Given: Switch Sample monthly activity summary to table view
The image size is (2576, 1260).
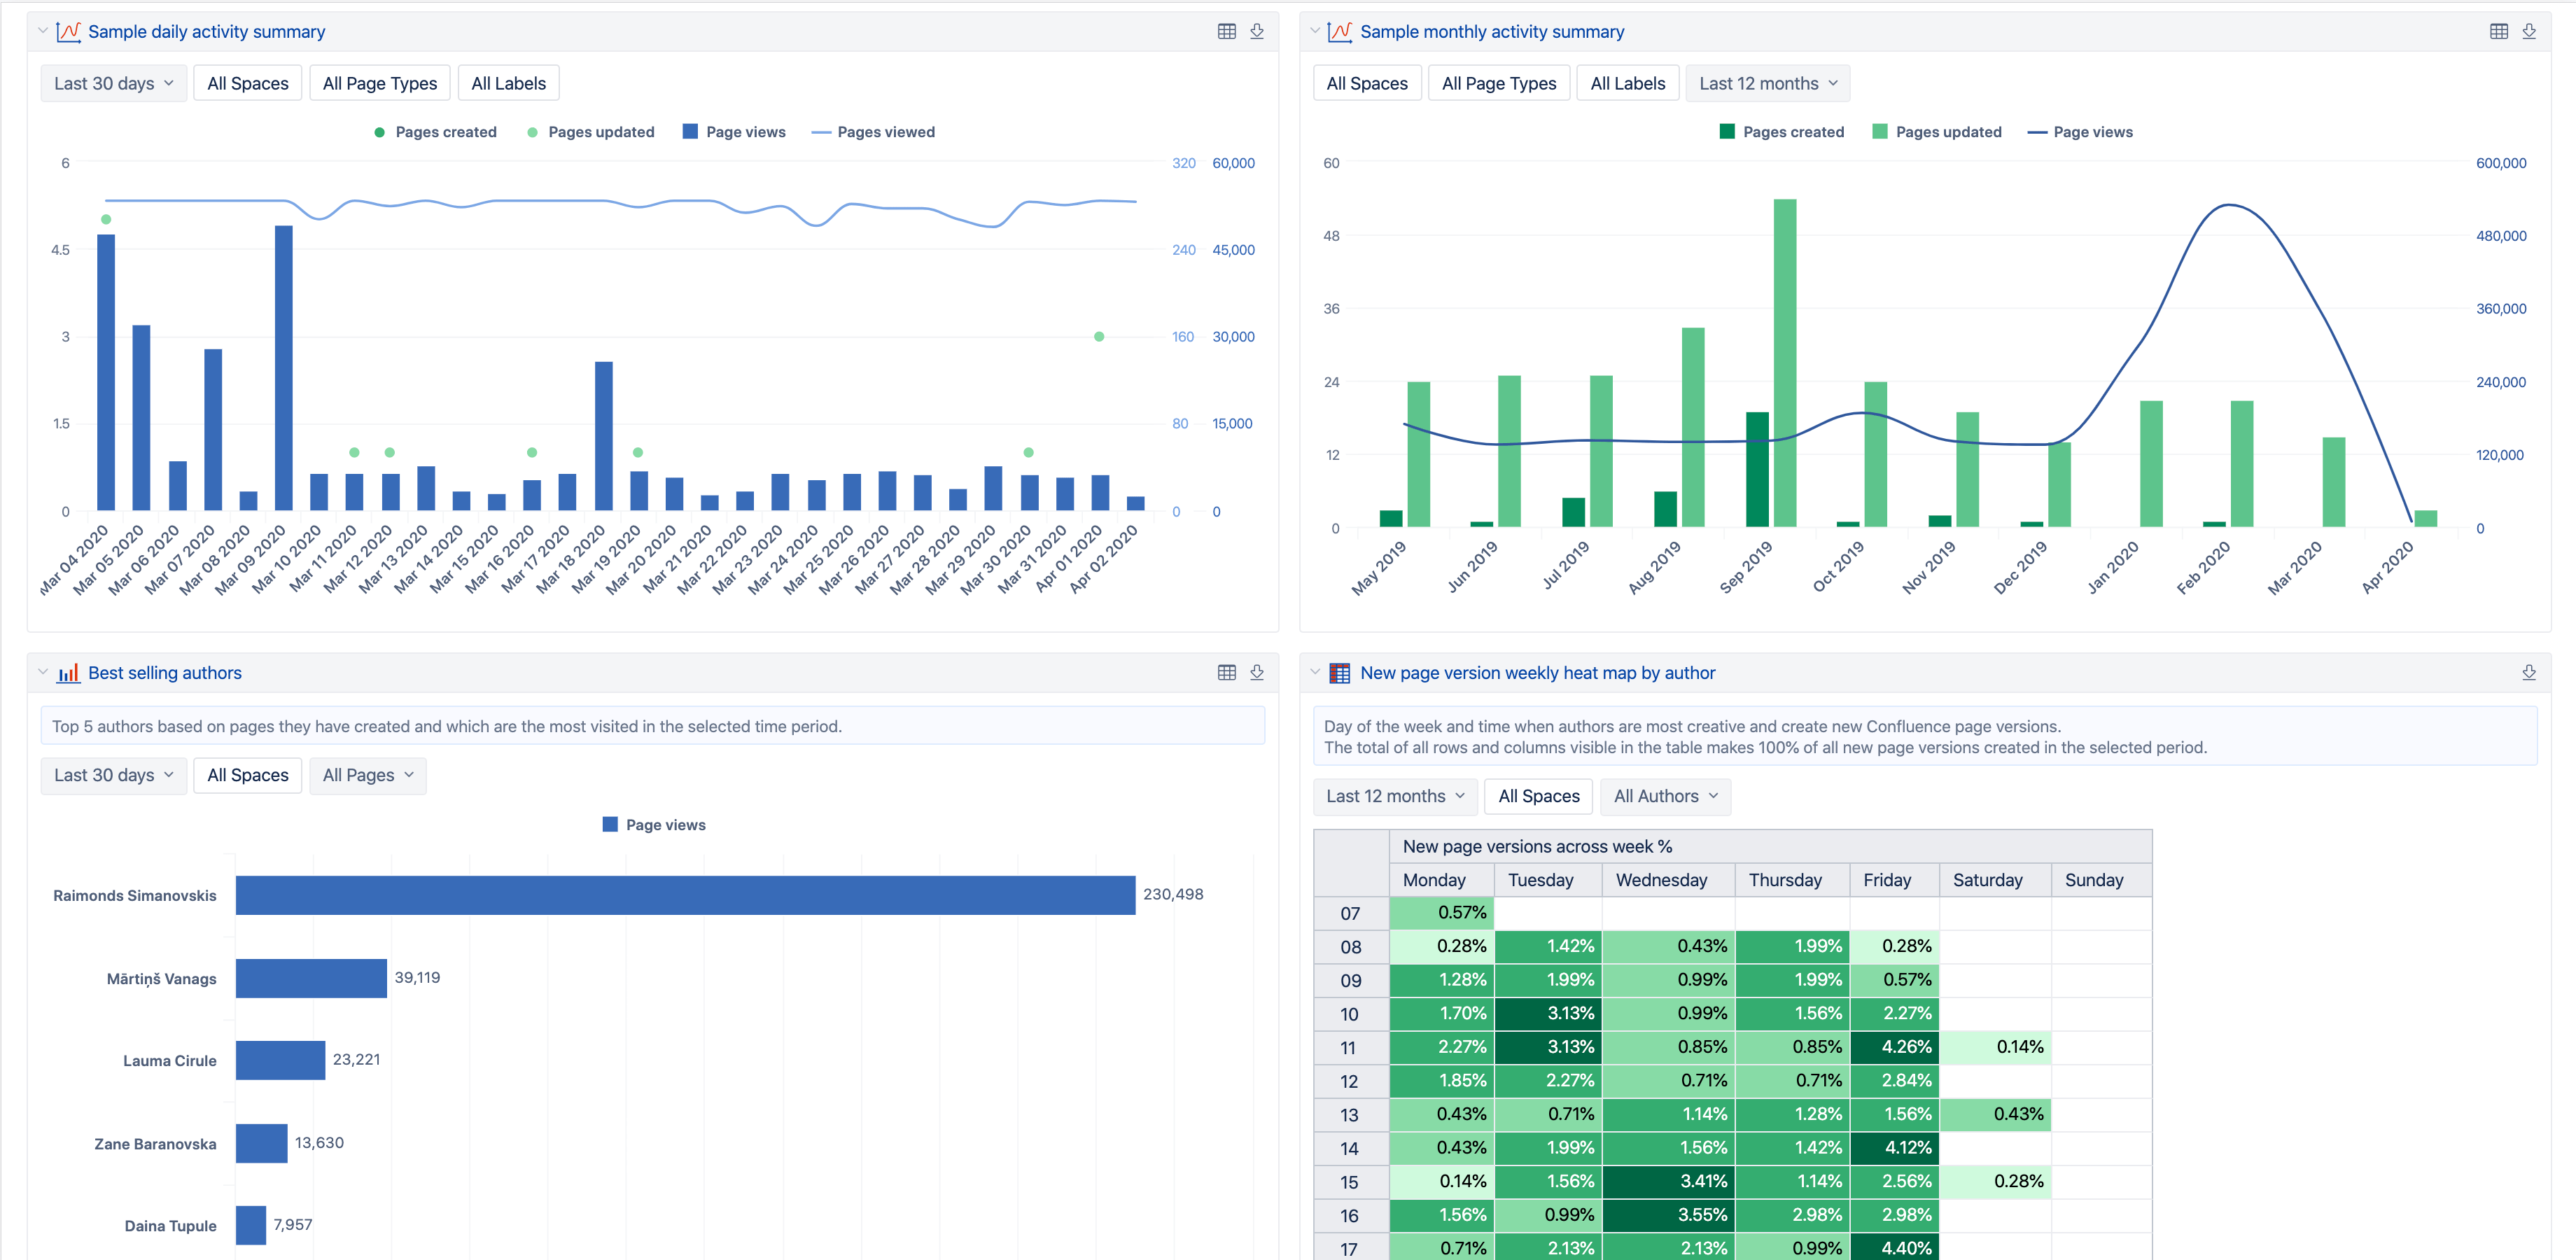Looking at the screenshot, I should point(2499,32).
